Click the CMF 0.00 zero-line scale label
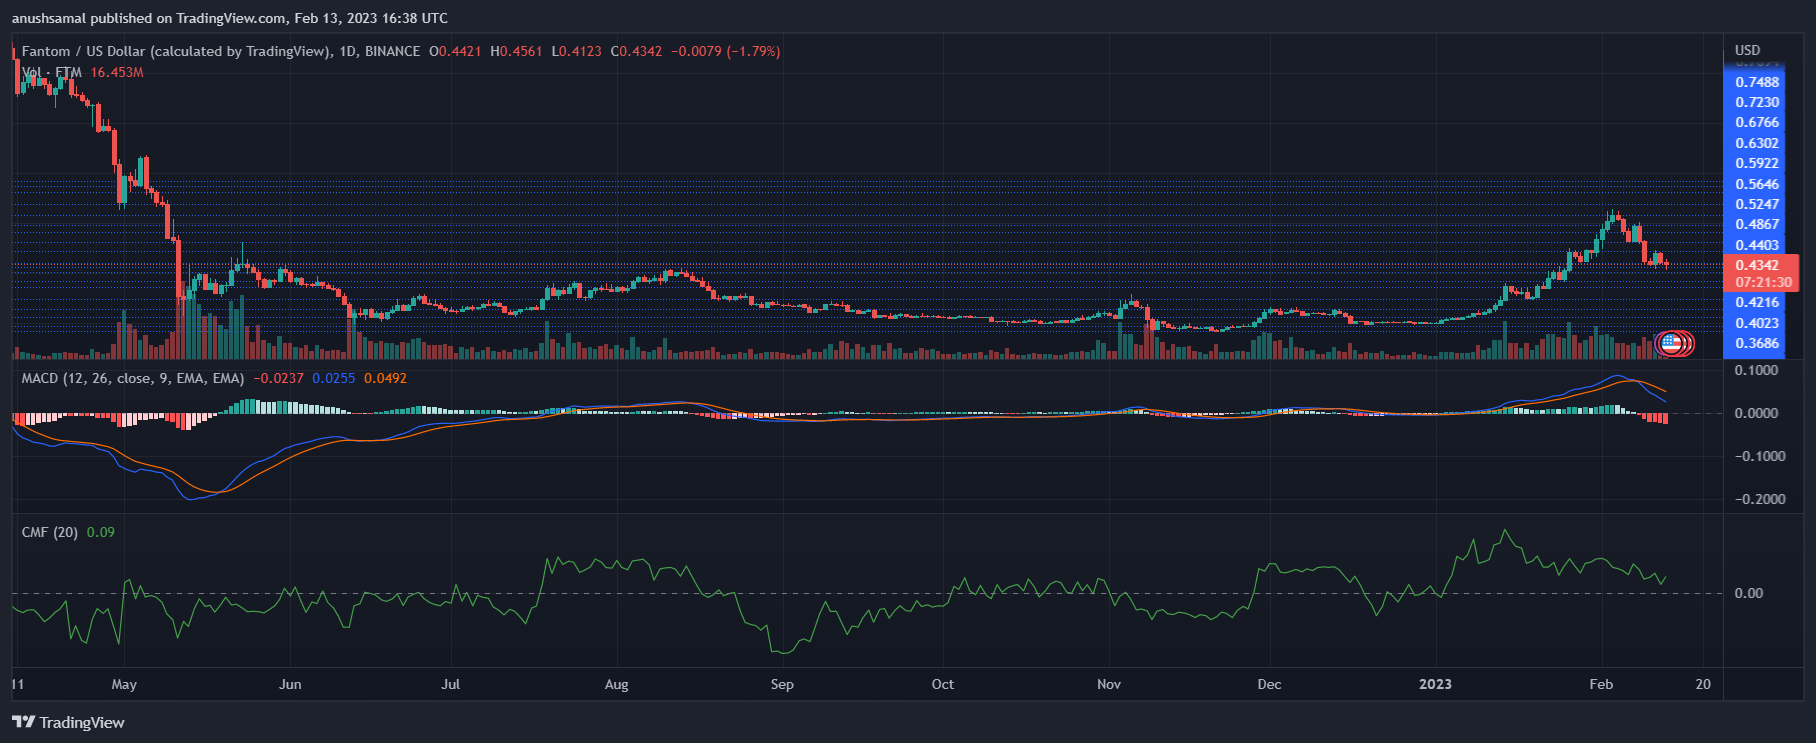Image resolution: width=1816 pixels, height=743 pixels. pos(1748,593)
